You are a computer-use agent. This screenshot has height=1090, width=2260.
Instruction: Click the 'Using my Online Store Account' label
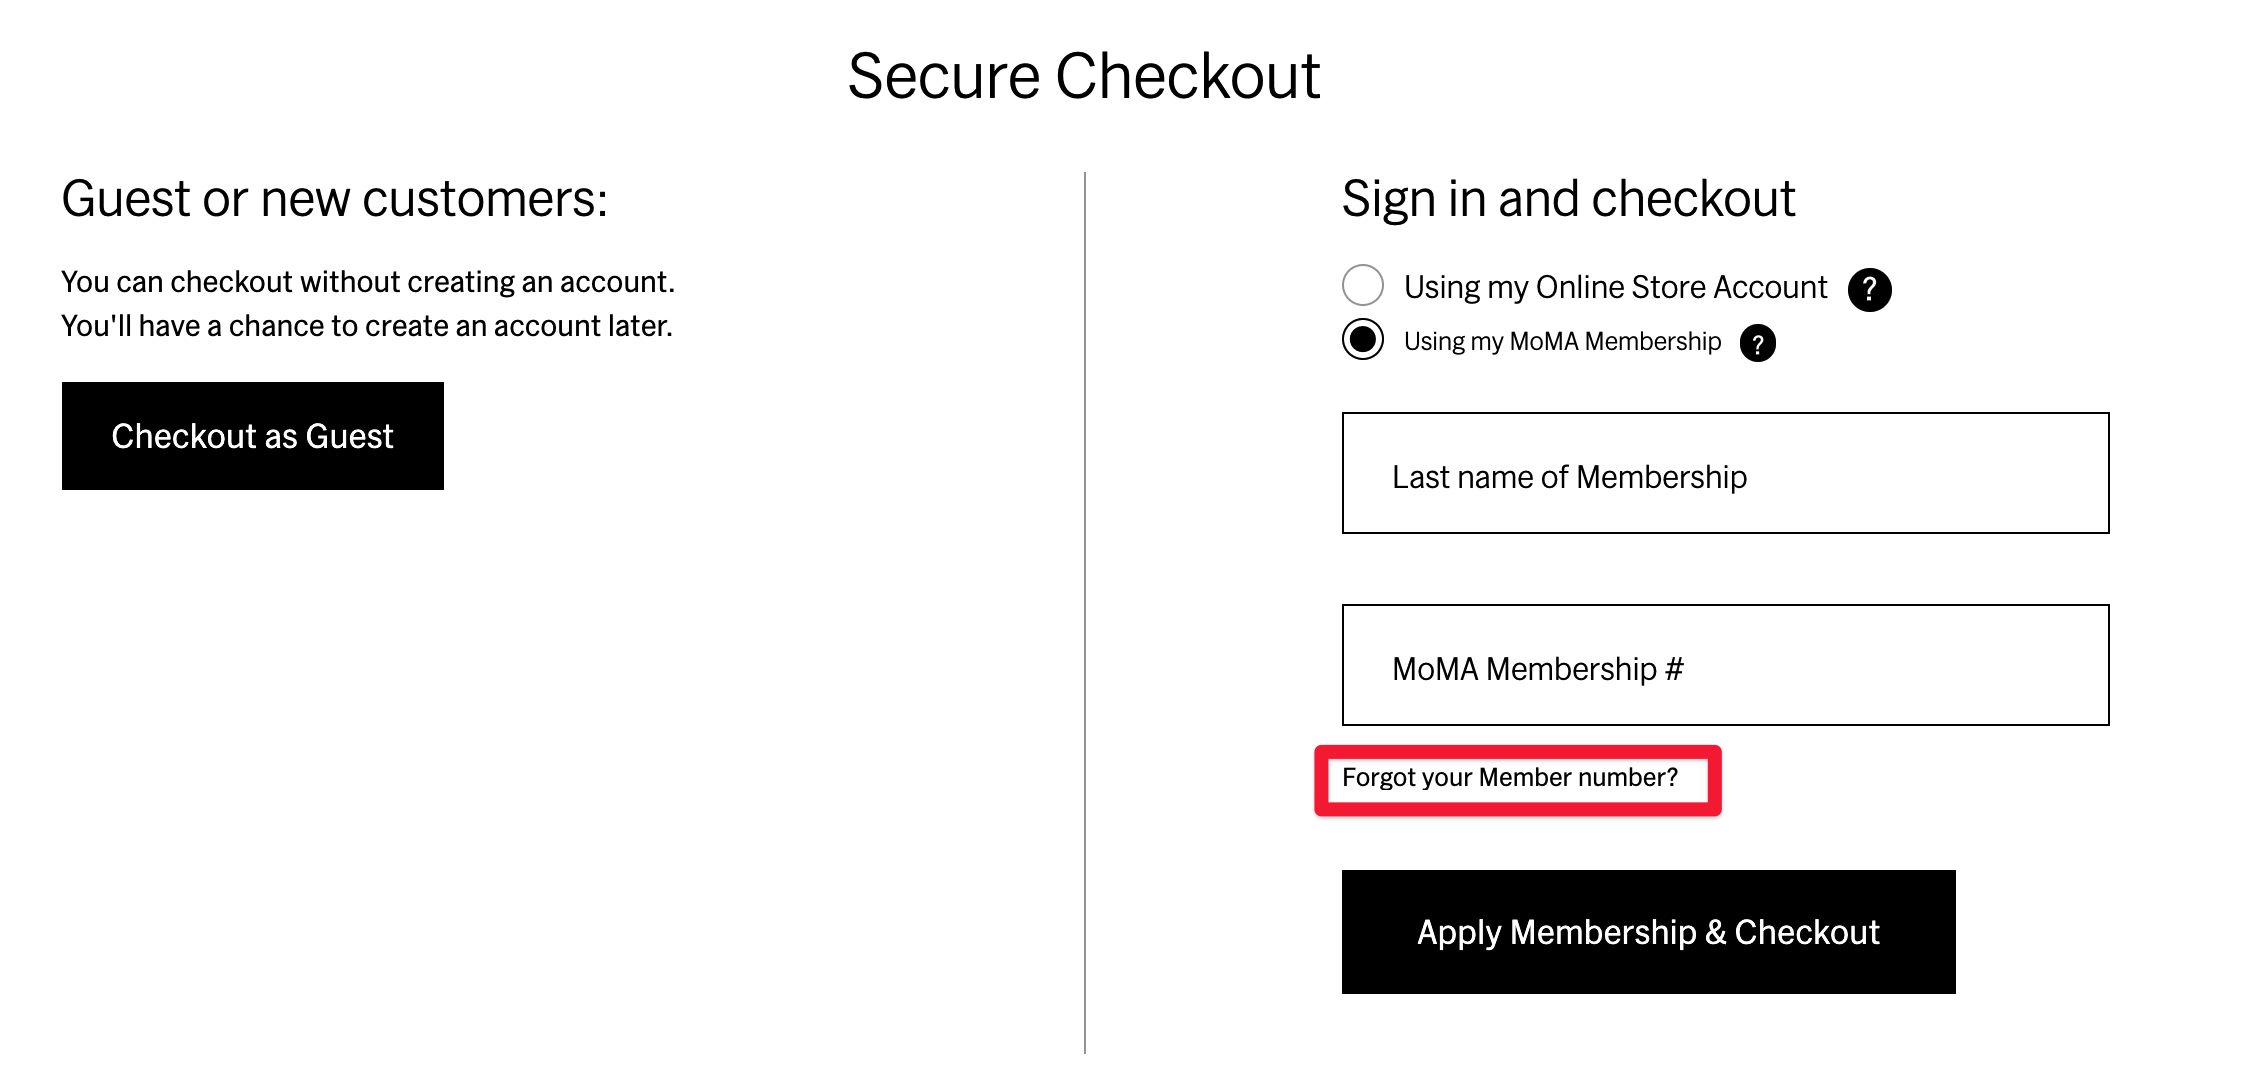1615,287
